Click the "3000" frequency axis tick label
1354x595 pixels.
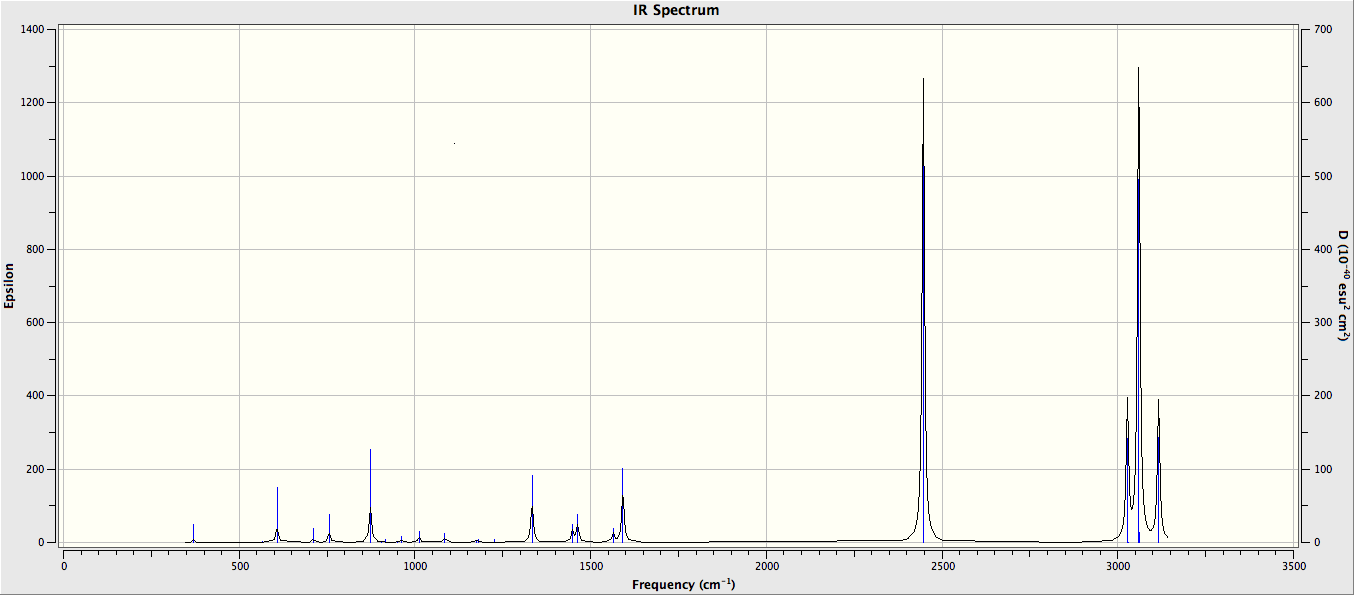coord(1117,566)
